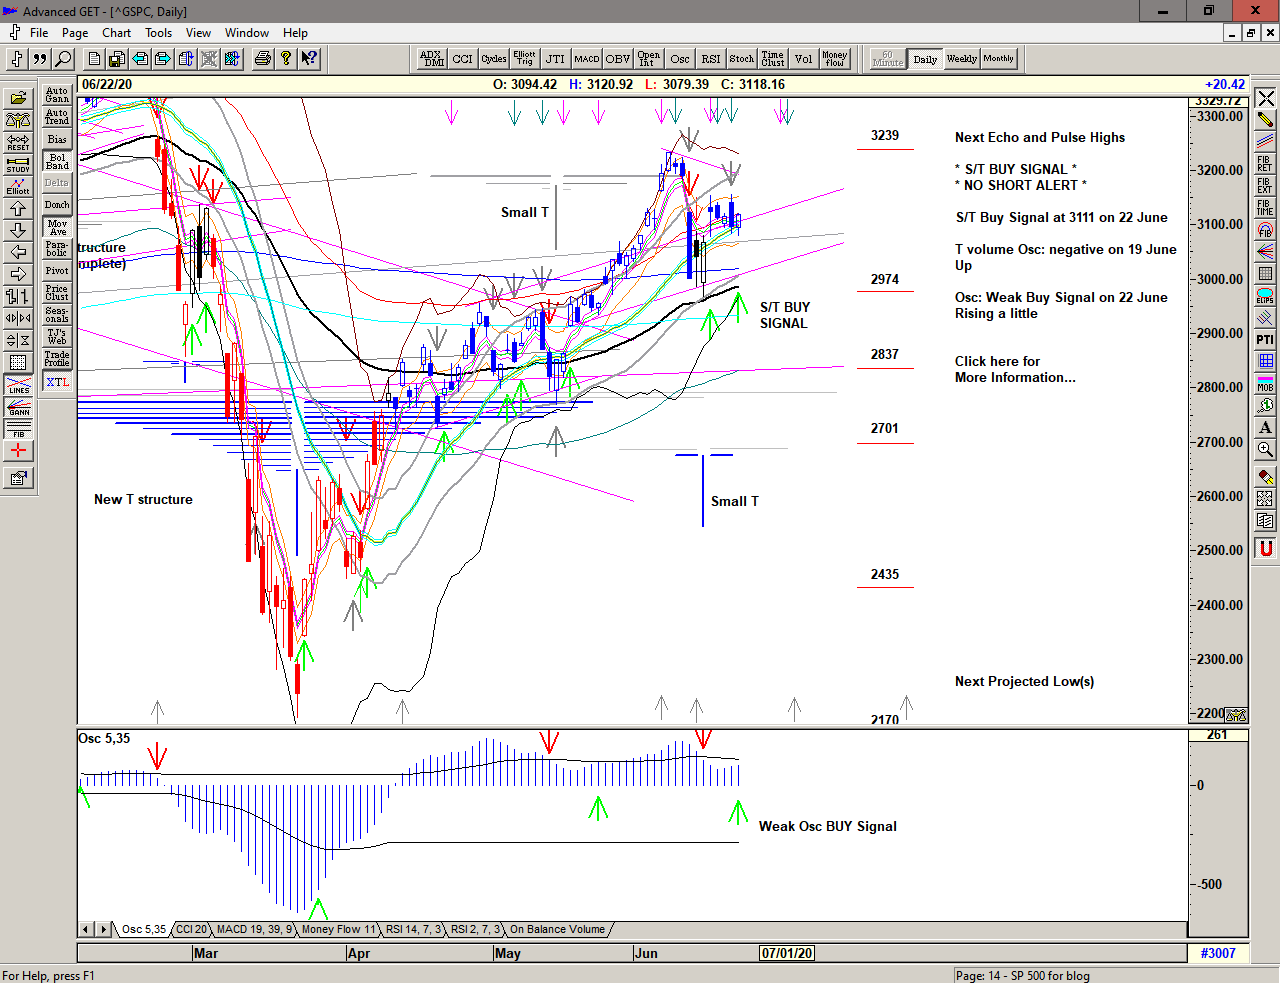Toggle the XTL indicator
Screen dimensions: 1280x983
click(57, 382)
